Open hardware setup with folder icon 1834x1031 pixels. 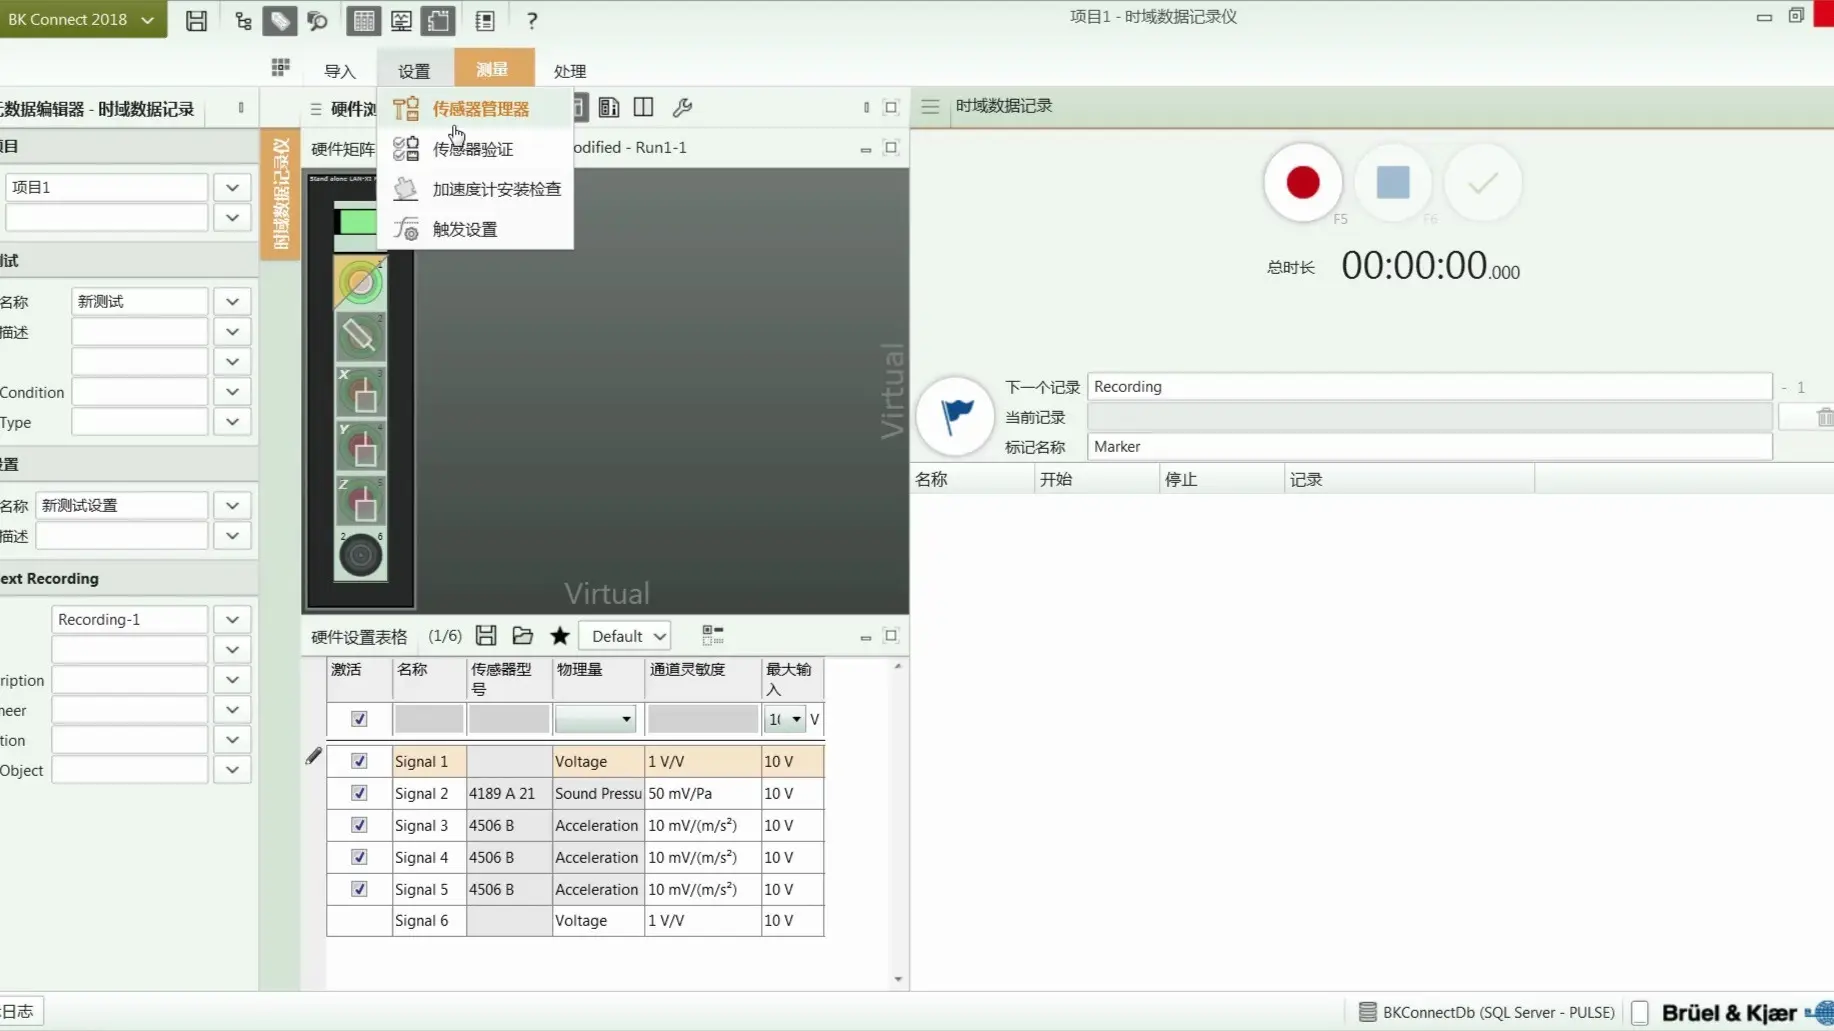(x=522, y=635)
